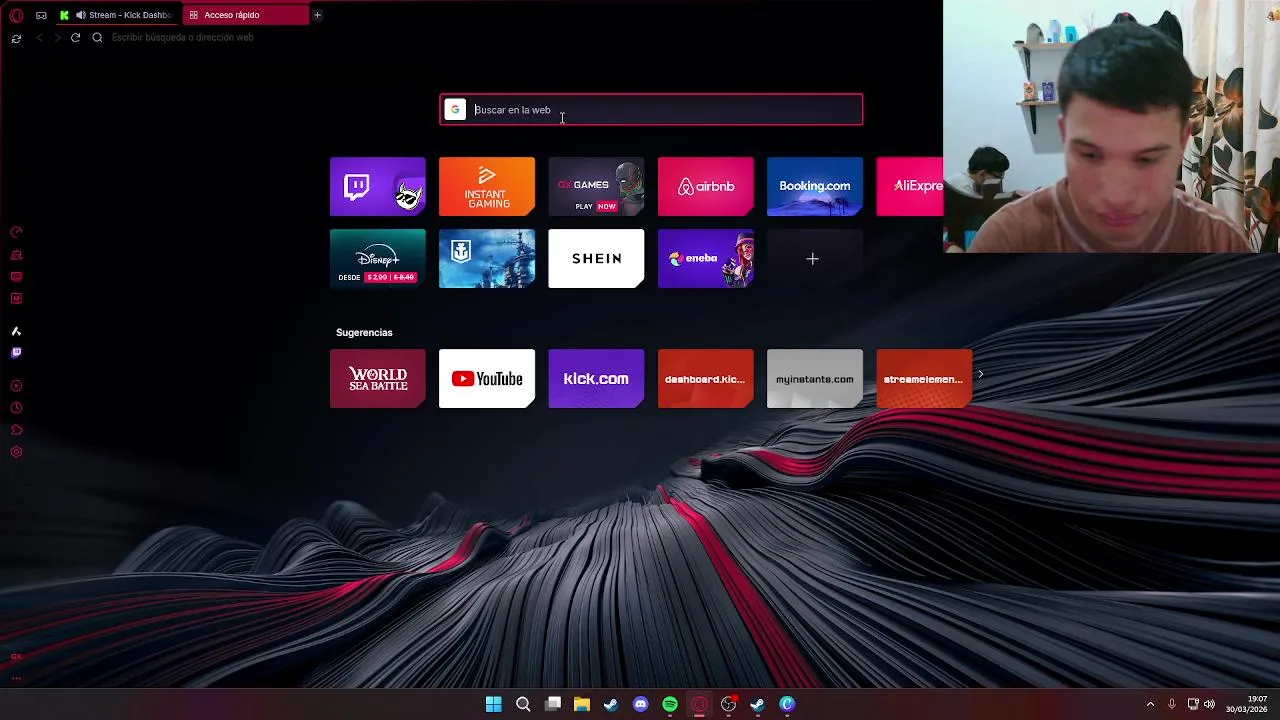Click the sidebar sync icon beside navigation arrows
Screen dimensions: 1280x720
coord(16,38)
